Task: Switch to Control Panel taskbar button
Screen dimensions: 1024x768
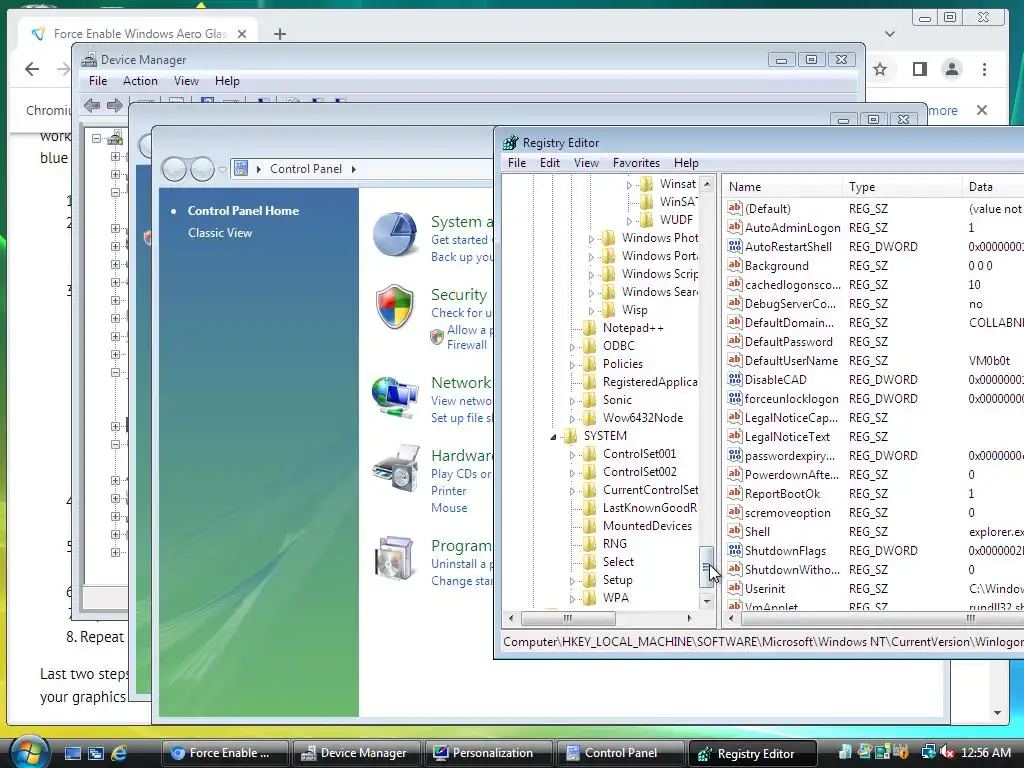Action: pyautogui.click(x=620, y=753)
